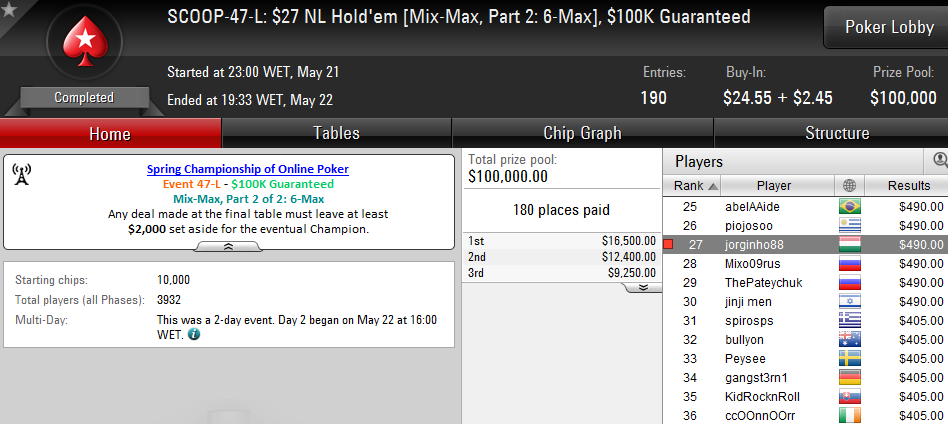Click the Germany flag beside gangst3rn1
948x424 pixels.
(x=849, y=378)
